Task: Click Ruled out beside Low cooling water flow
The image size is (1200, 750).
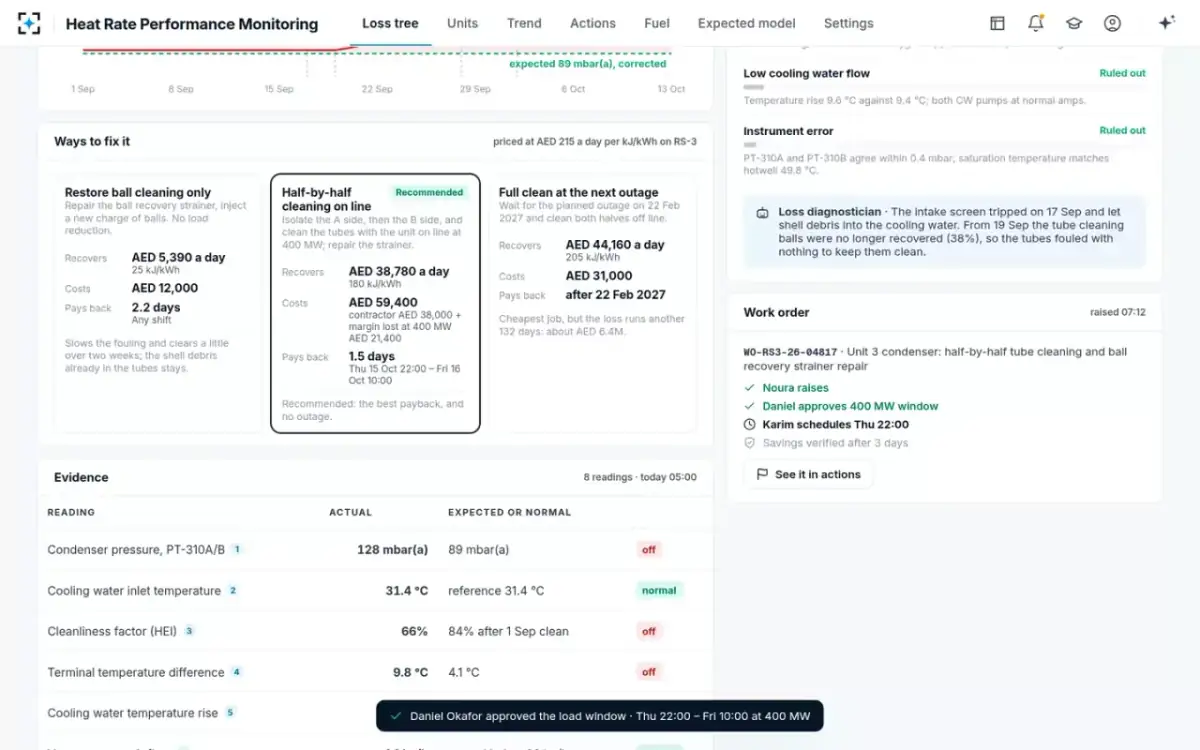Action: coord(1123,73)
